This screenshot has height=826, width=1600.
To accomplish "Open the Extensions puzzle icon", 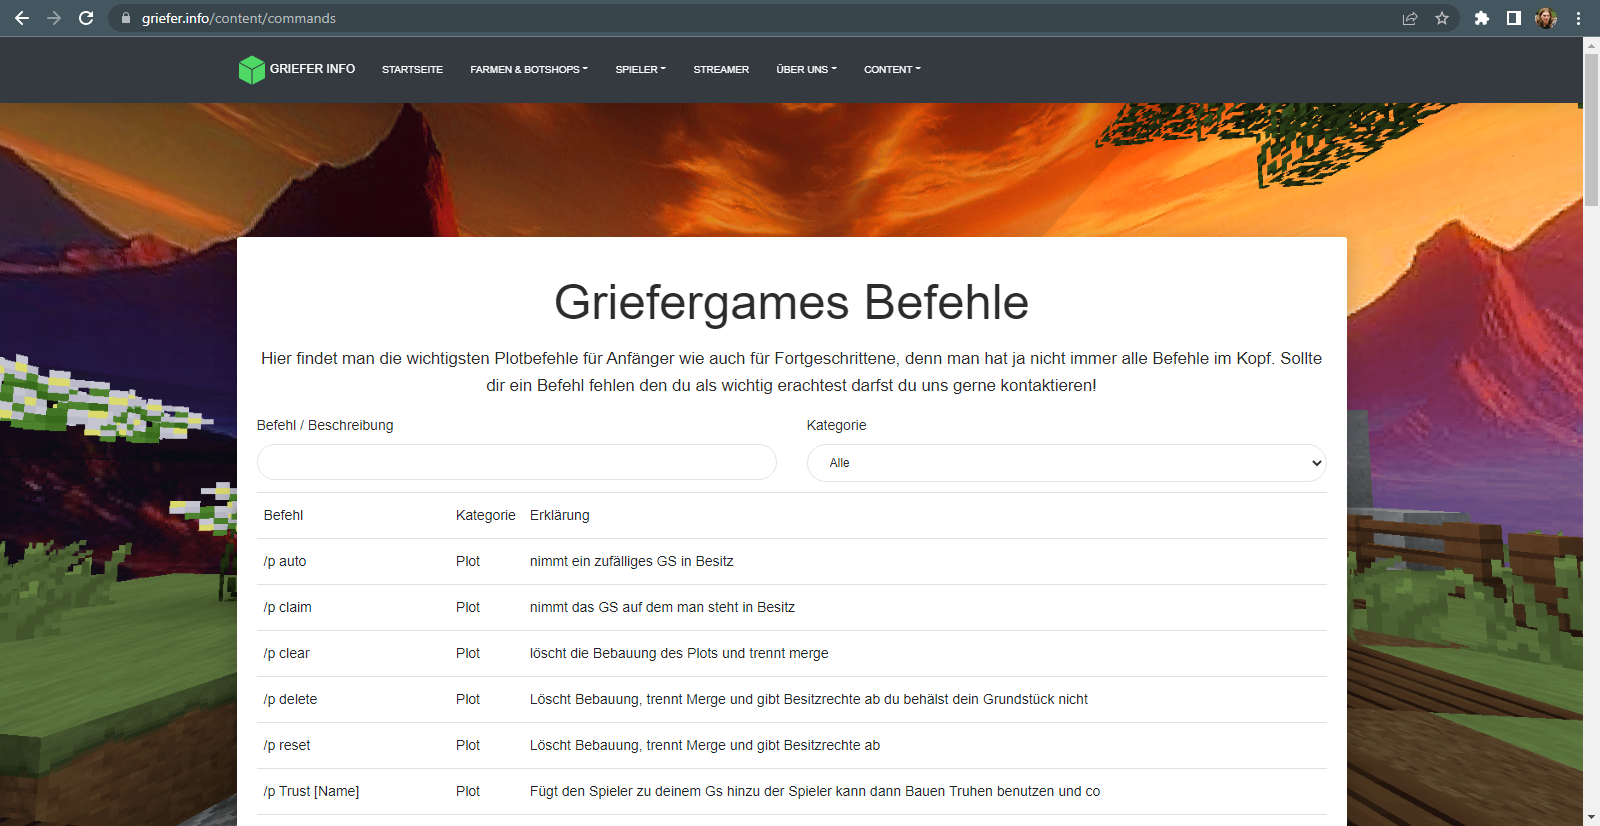I will click(1482, 18).
